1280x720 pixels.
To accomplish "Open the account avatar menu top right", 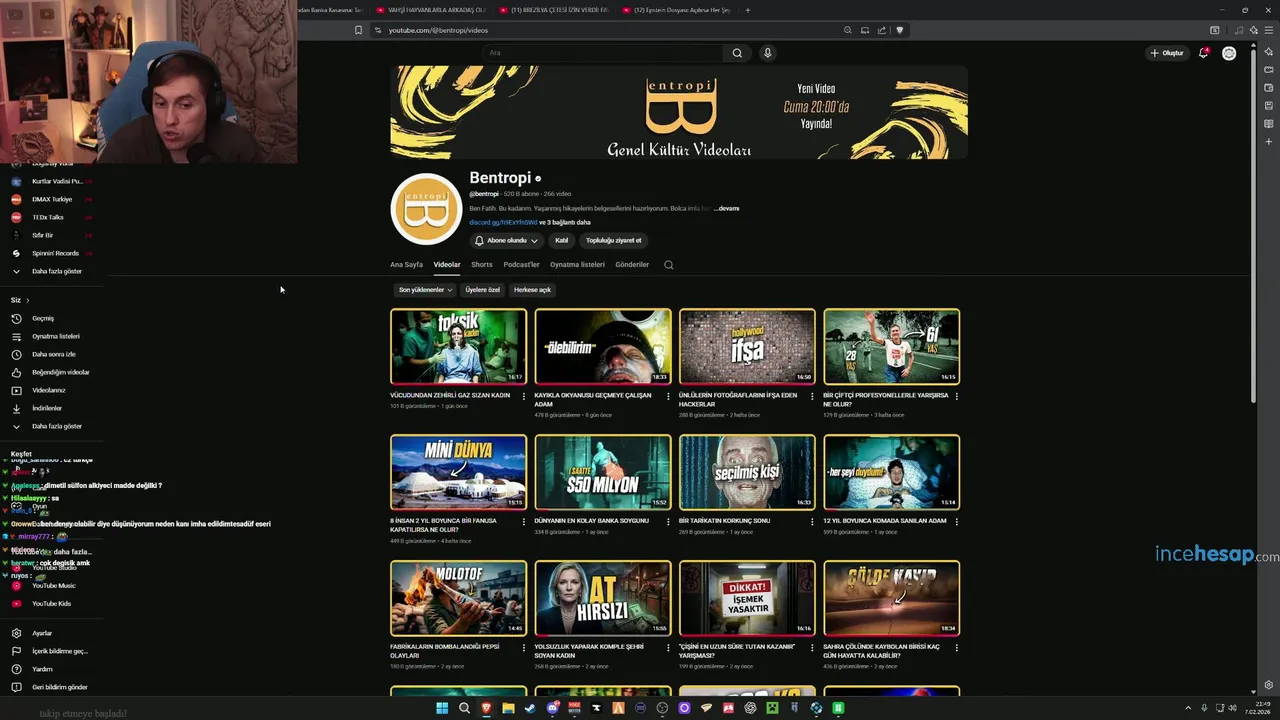I will (x=1229, y=53).
